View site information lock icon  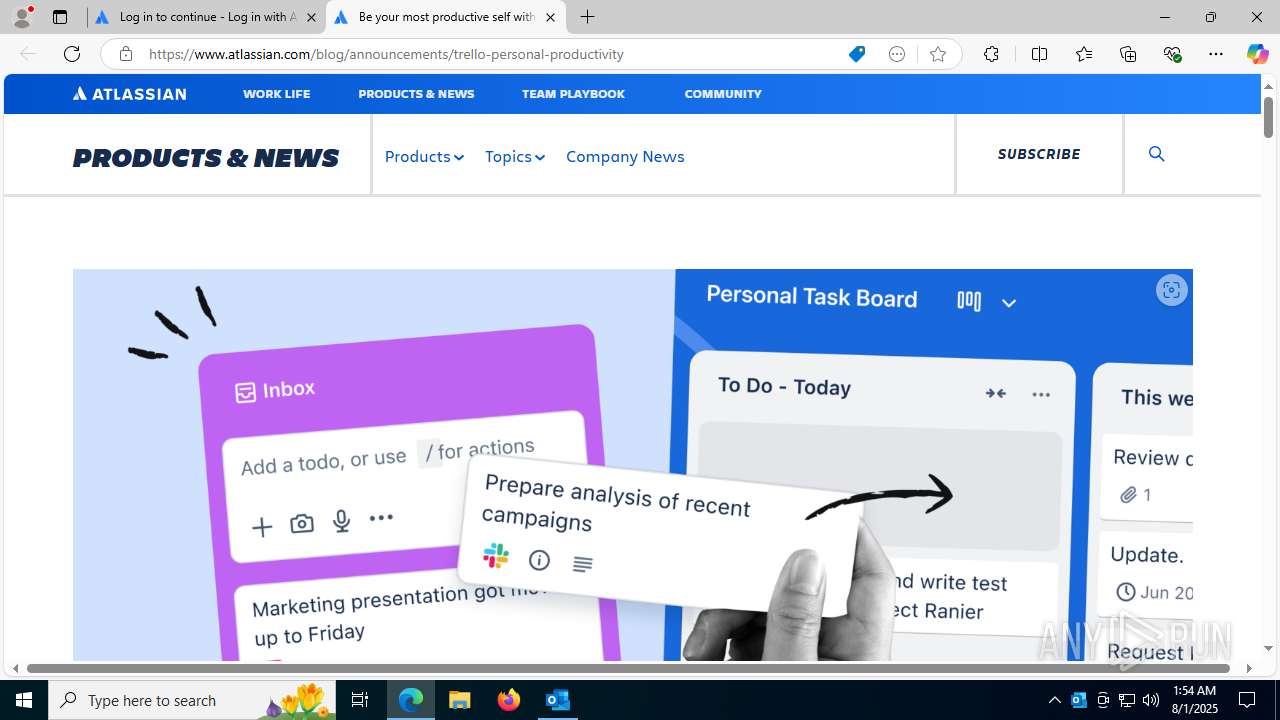pos(125,54)
